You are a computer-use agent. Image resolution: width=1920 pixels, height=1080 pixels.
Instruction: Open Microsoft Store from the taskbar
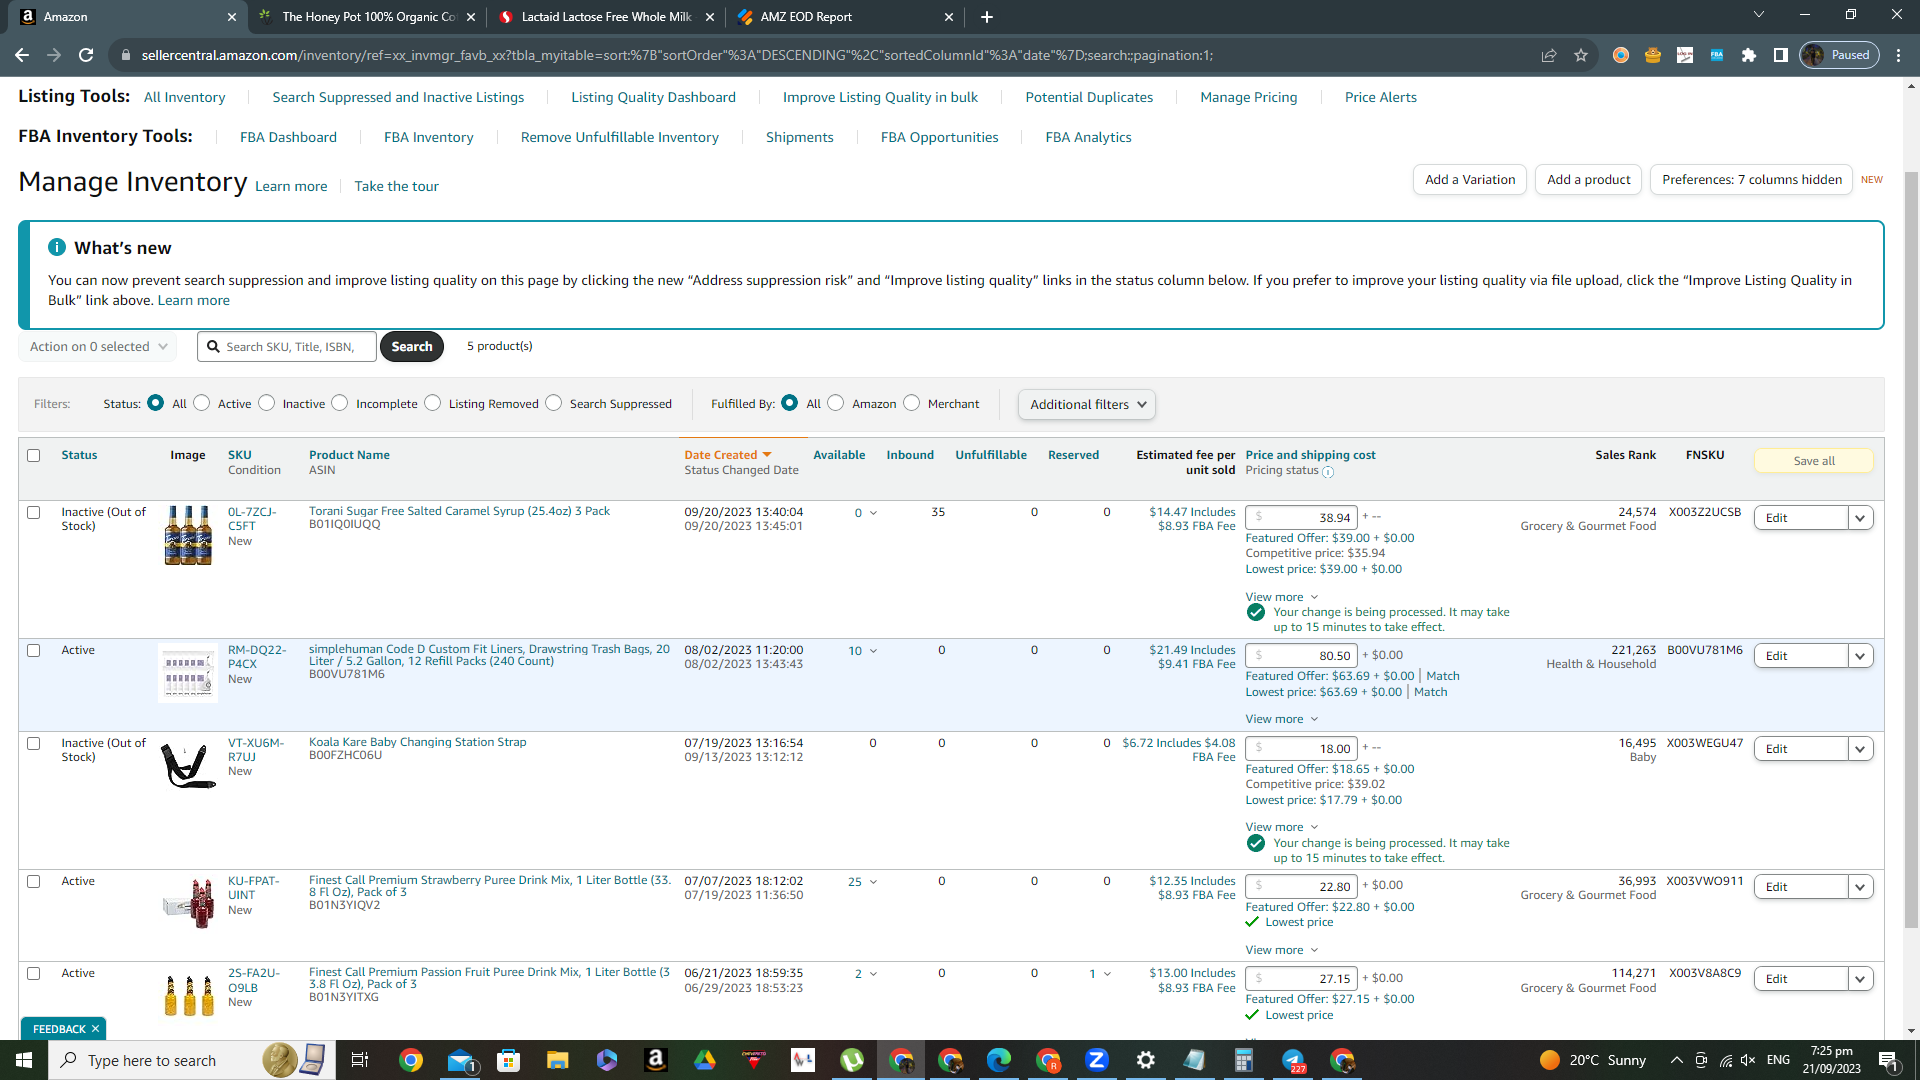pyautogui.click(x=509, y=1060)
